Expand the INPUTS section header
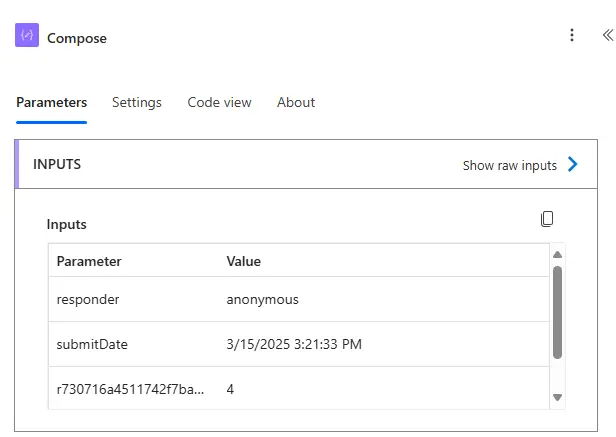This screenshot has height=437, width=616. point(57,164)
